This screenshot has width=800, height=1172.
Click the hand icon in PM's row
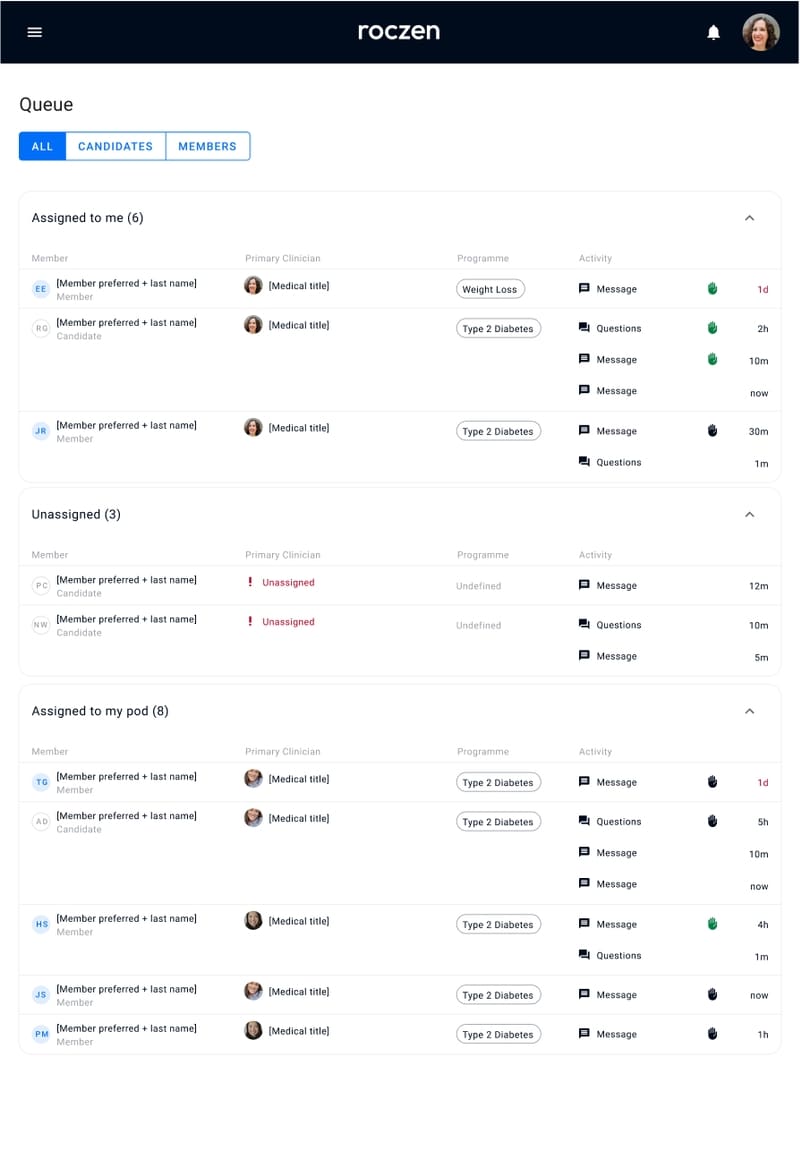pos(713,1034)
